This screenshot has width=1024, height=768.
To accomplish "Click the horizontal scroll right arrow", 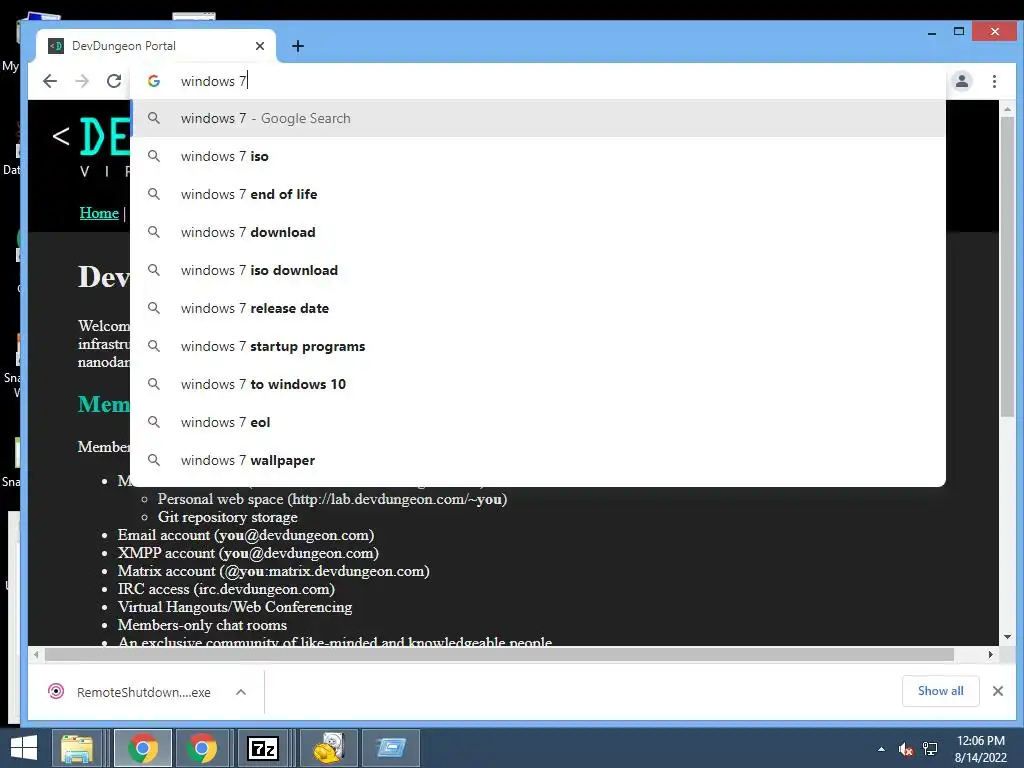I will point(991,654).
